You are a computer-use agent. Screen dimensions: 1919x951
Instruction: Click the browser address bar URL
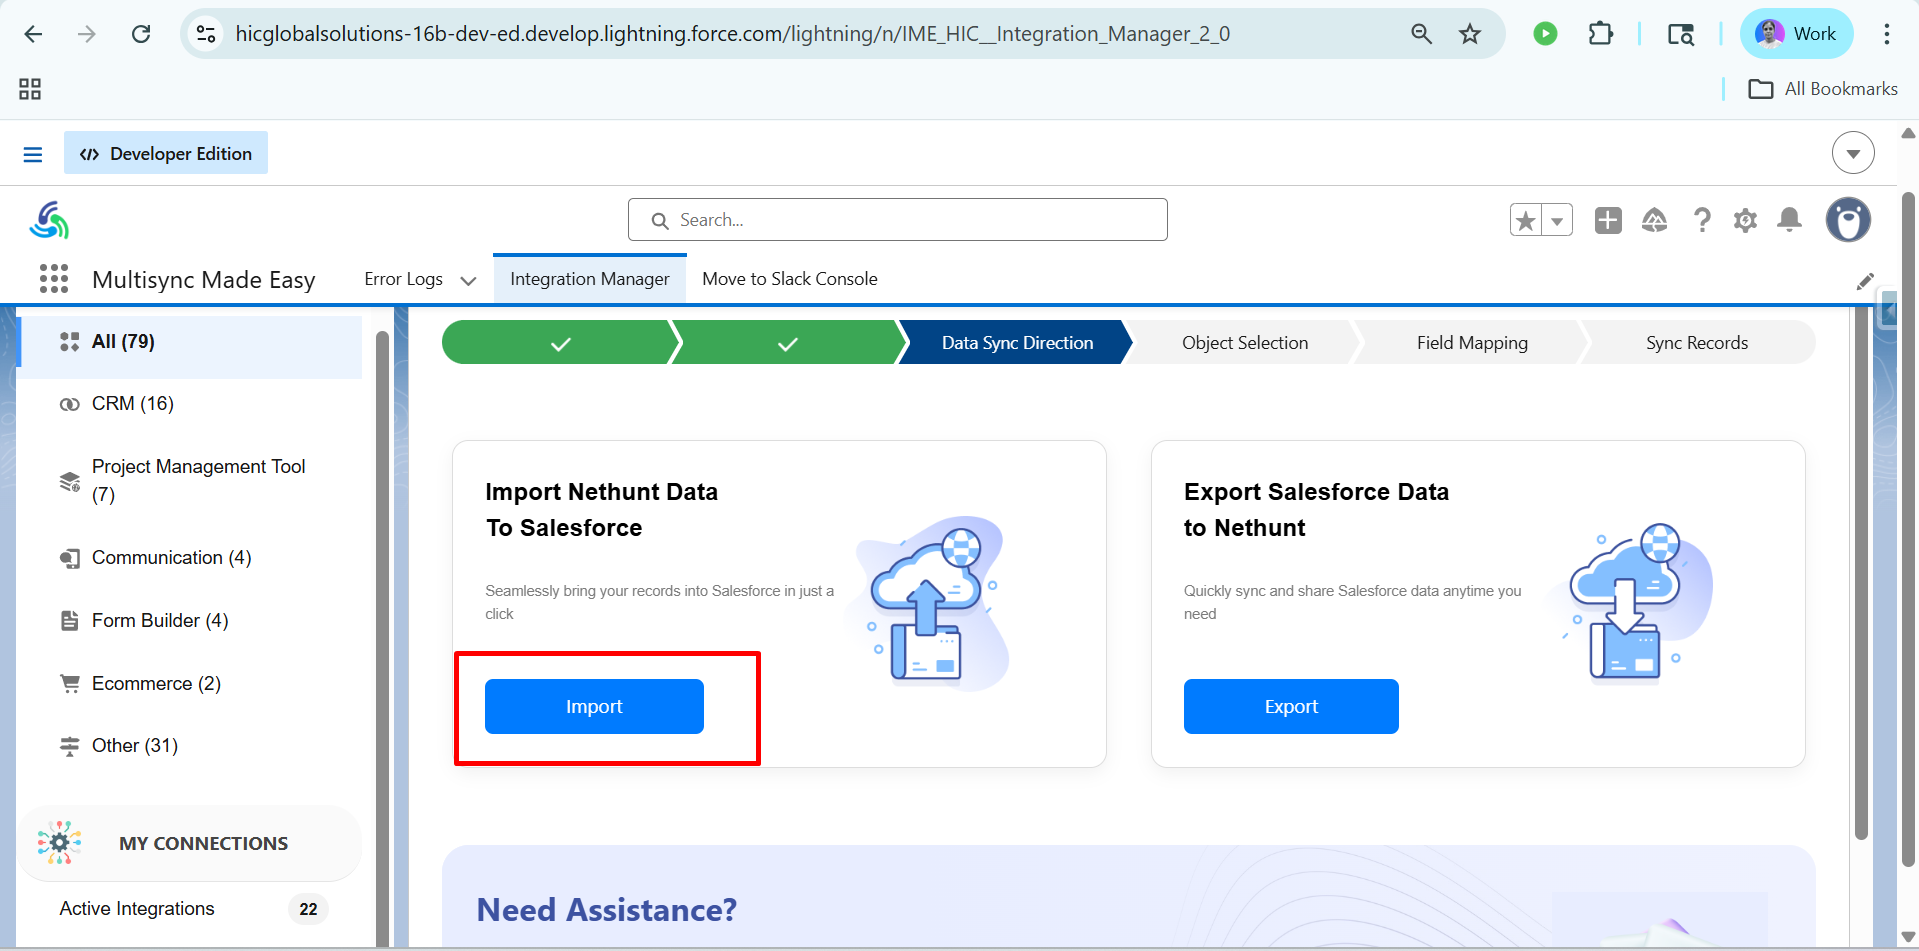(732, 34)
